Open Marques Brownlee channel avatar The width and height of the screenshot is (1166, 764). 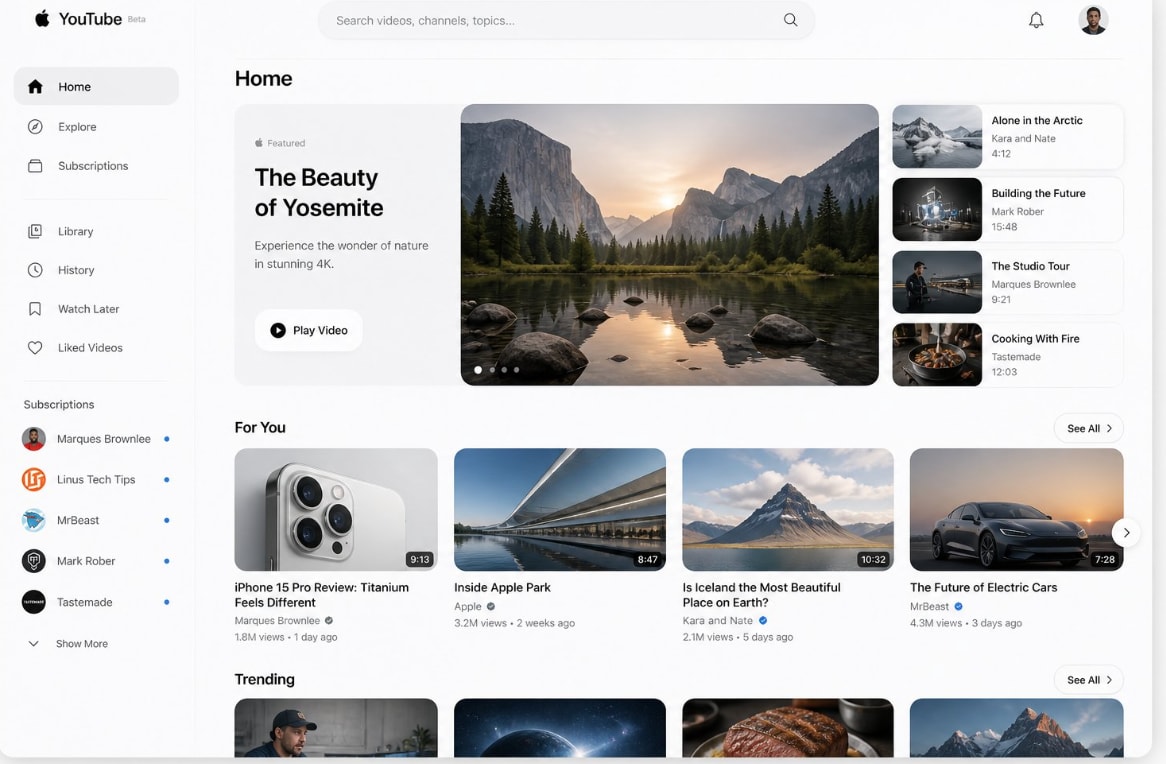point(33,439)
